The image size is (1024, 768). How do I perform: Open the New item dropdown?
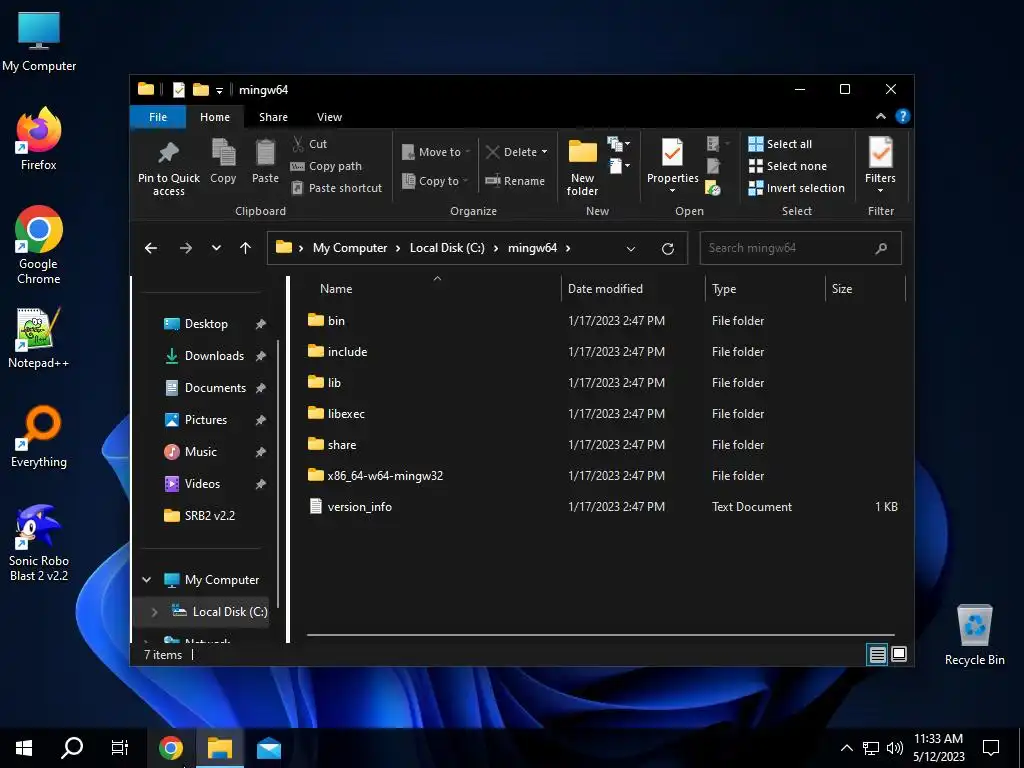pyautogui.click(x=618, y=144)
